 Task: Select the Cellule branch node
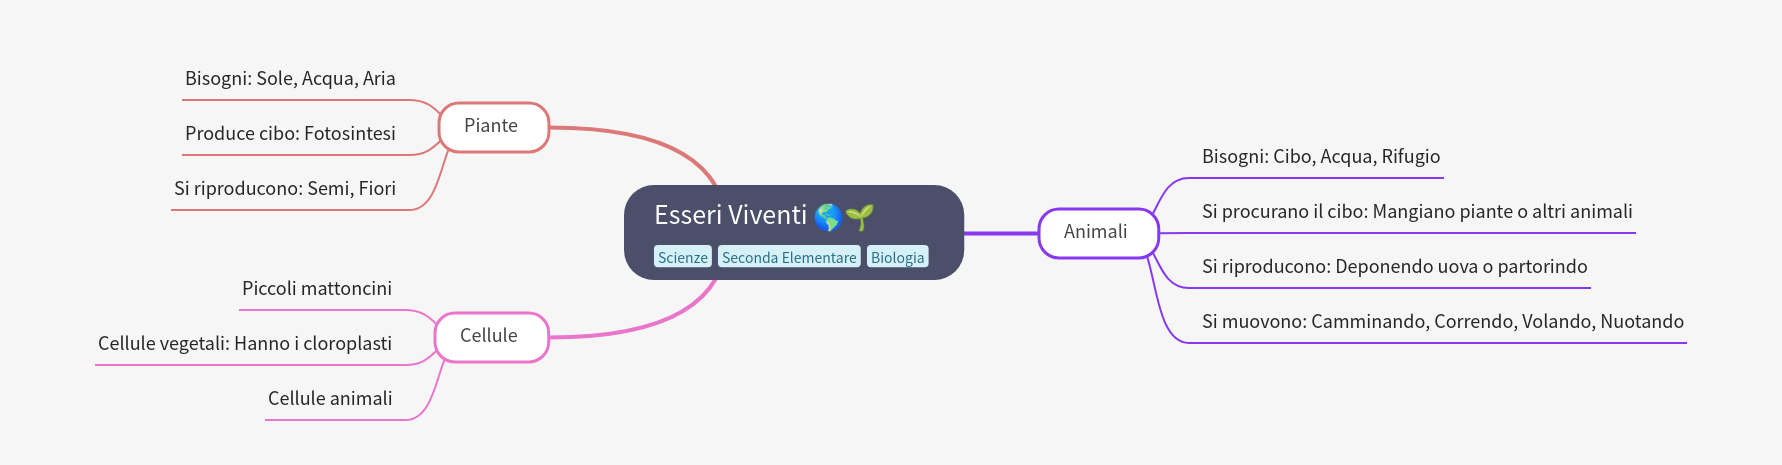pos(491,337)
